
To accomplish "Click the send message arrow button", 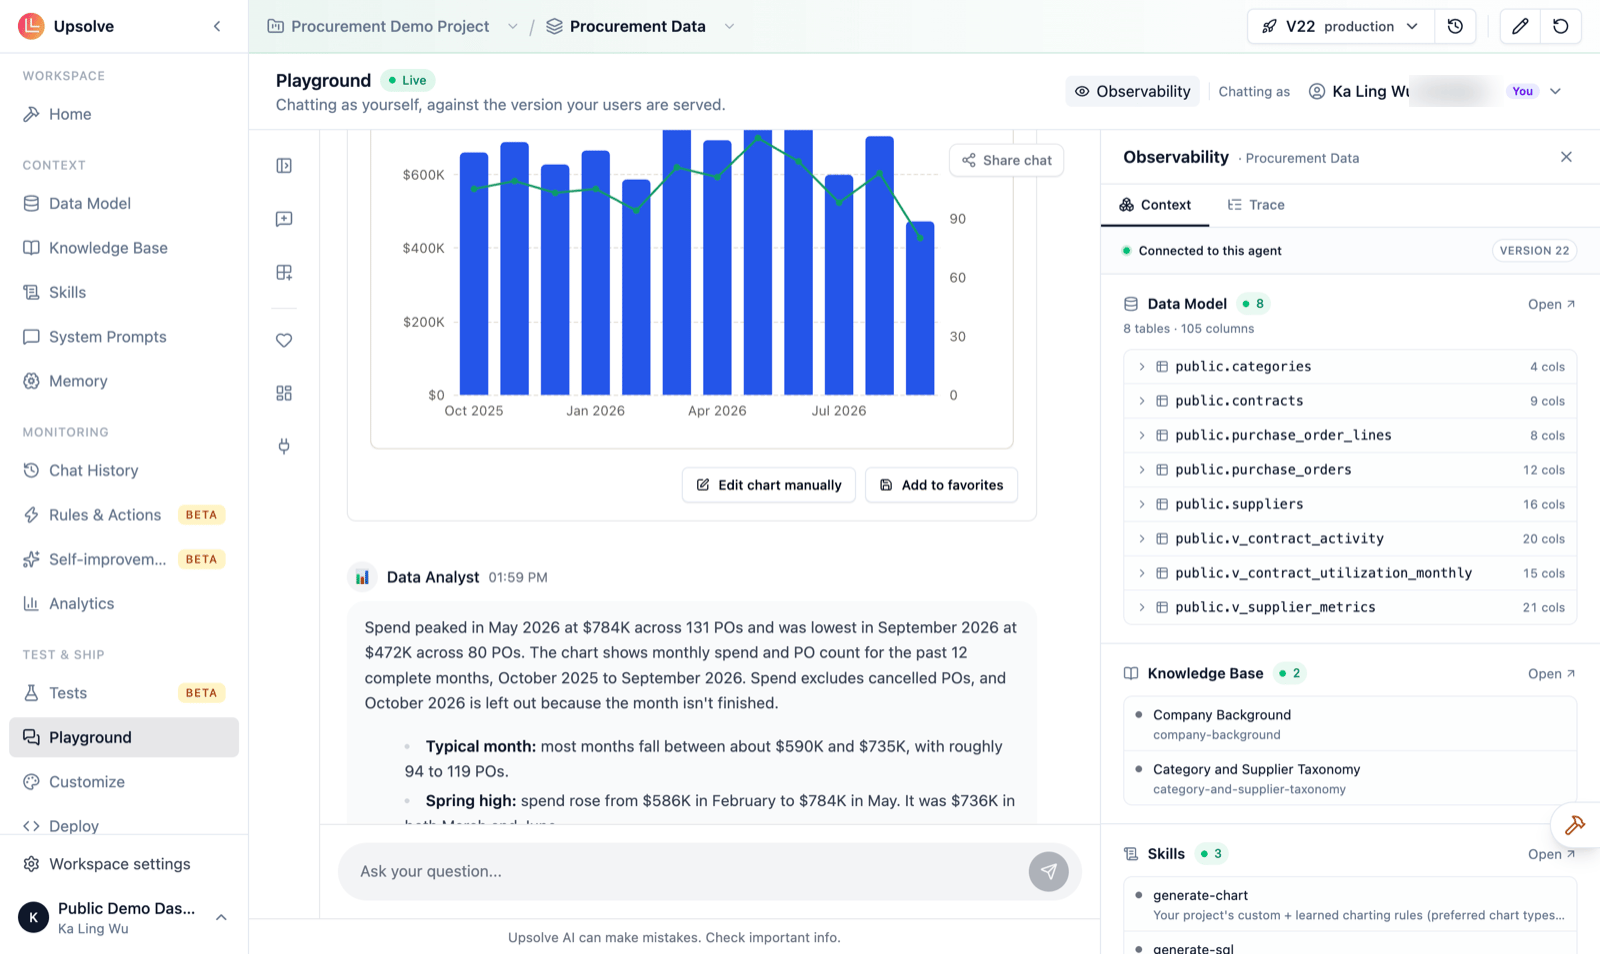I will click(x=1048, y=871).
